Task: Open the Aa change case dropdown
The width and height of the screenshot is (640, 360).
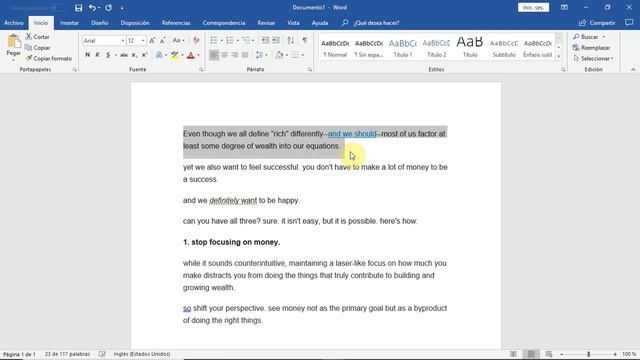Action: (178, 40)
